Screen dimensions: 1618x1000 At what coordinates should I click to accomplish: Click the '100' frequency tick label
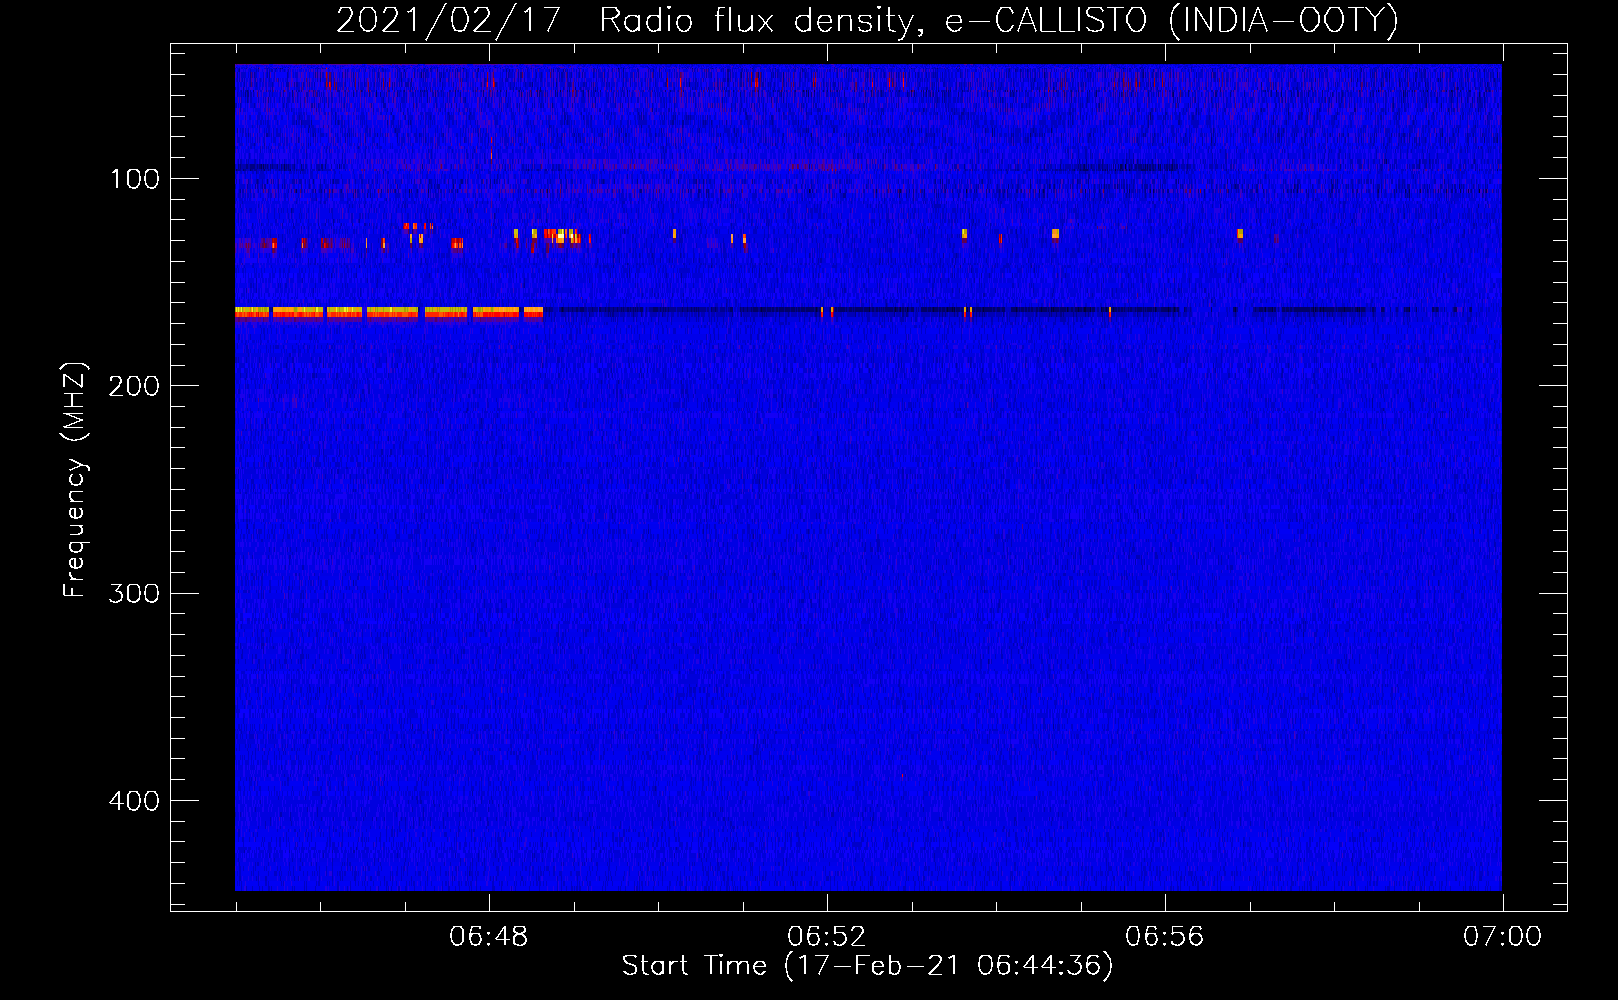pyautogui.click(x=135, y=179)
